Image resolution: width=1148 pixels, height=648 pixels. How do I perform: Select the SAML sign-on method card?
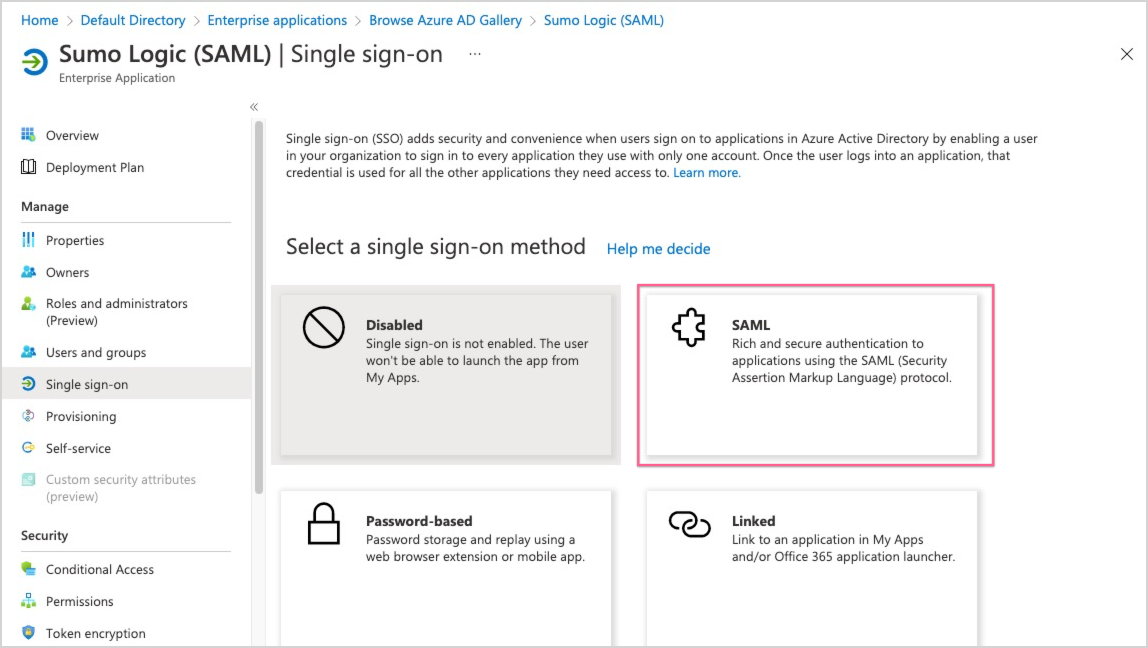(813, 375)
